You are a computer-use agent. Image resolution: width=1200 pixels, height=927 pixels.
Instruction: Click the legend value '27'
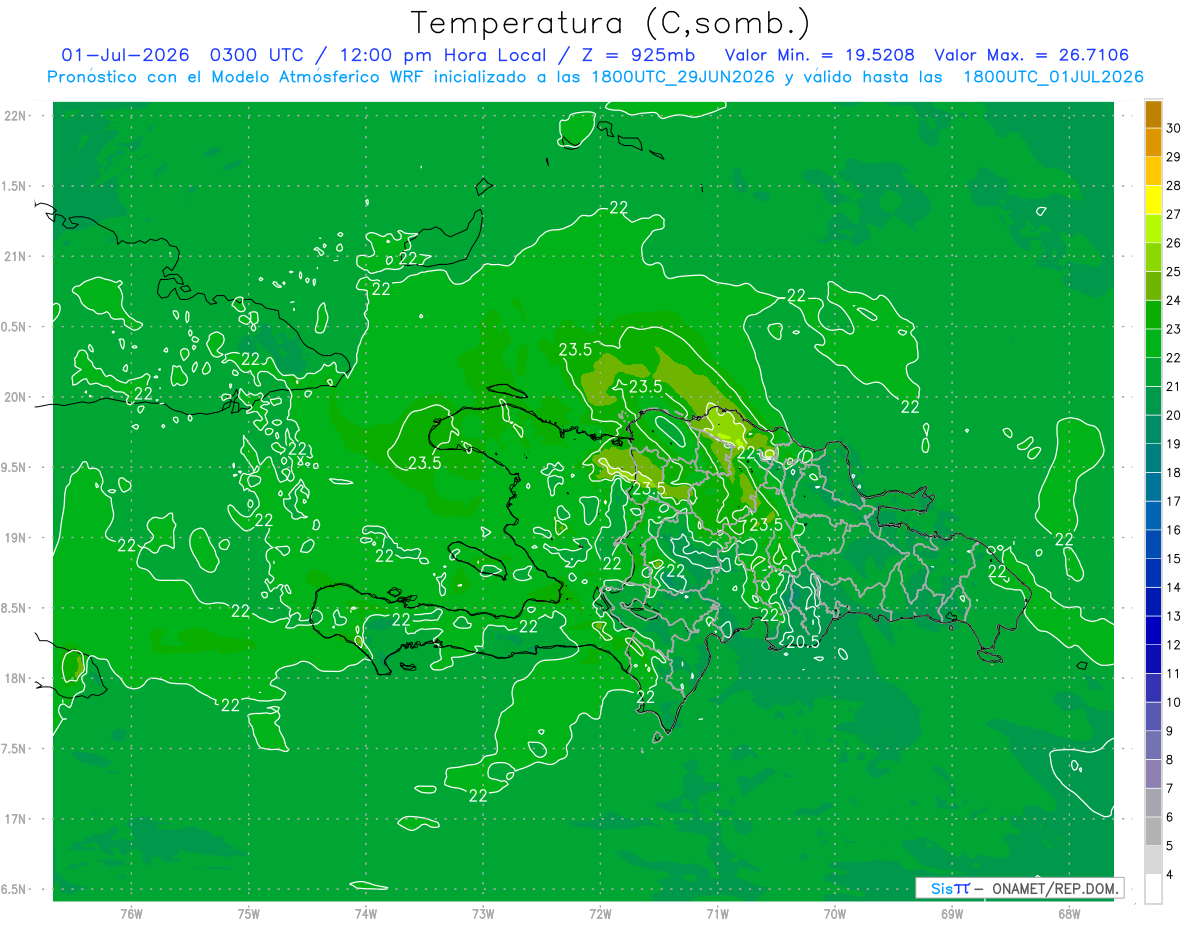1174,214
